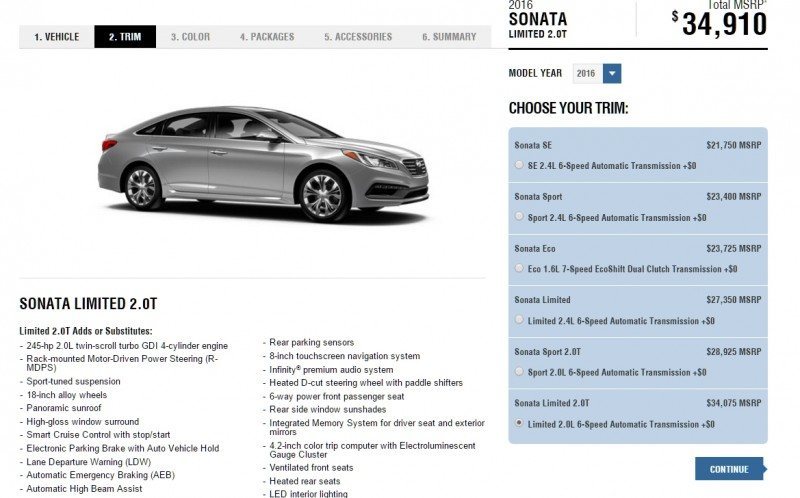The width and height of the screenshot is (800, 498).
Task: Jump to the 6. Summary step tab
Action: click(x=449, y=37)
